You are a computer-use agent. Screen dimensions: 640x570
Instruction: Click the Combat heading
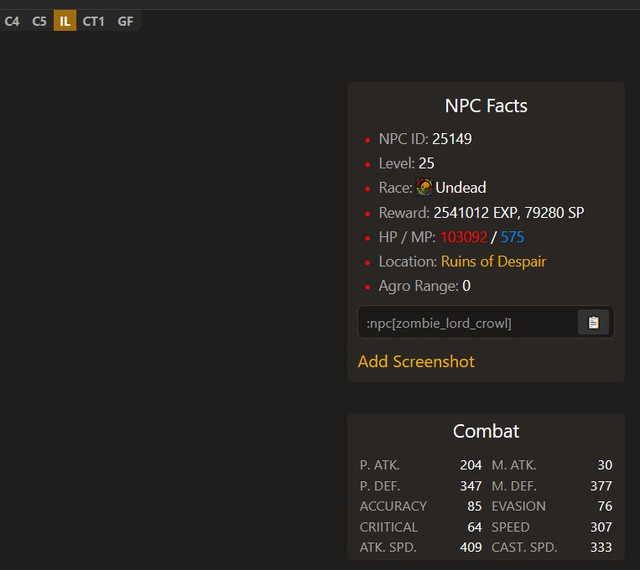(486, 432)
